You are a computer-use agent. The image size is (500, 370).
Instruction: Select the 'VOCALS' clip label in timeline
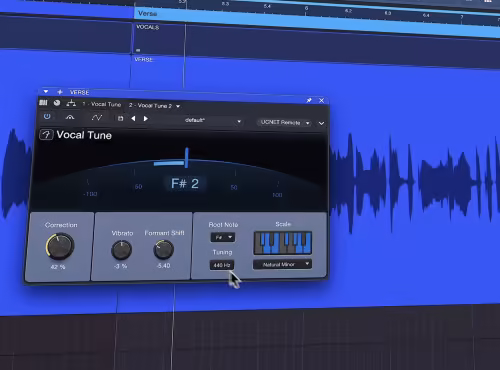(x=148, y=27)
